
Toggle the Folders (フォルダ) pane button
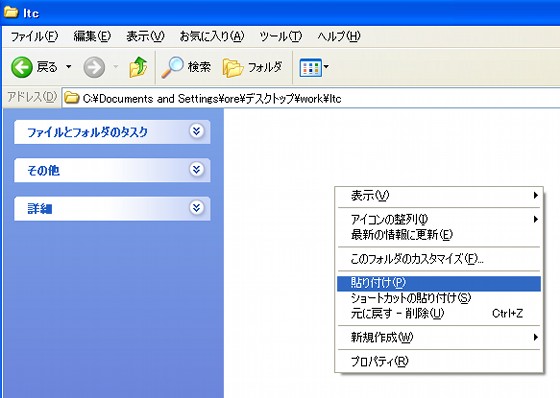[252, 68]
